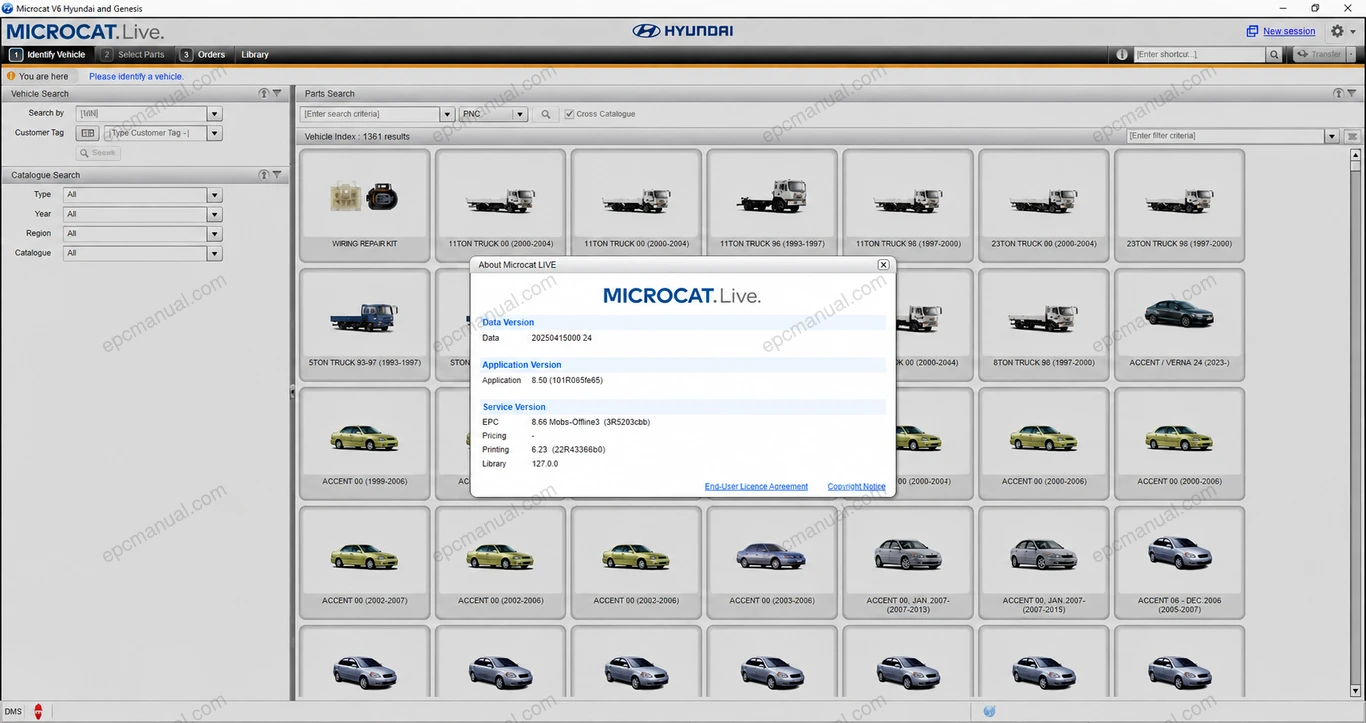Expand the Catalogue dropdown

(x=214, y=253)
